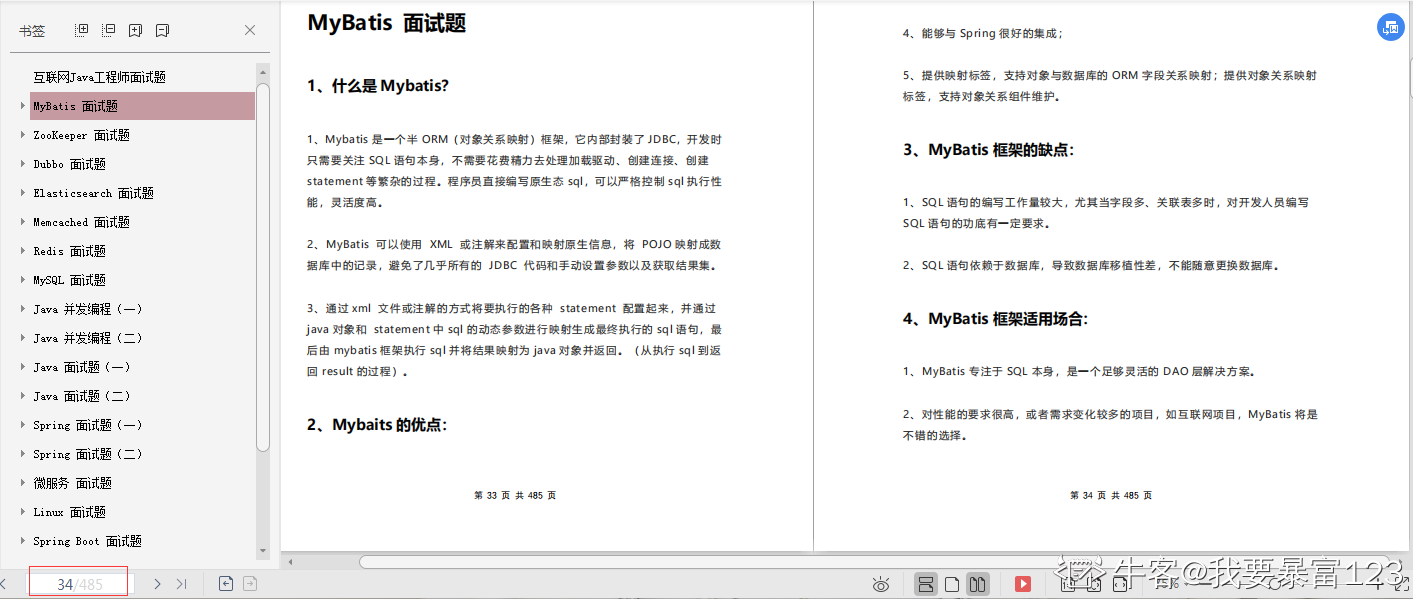
Task: Expand the MyBatis 面试题 bookmark
Action: point(23,106)
